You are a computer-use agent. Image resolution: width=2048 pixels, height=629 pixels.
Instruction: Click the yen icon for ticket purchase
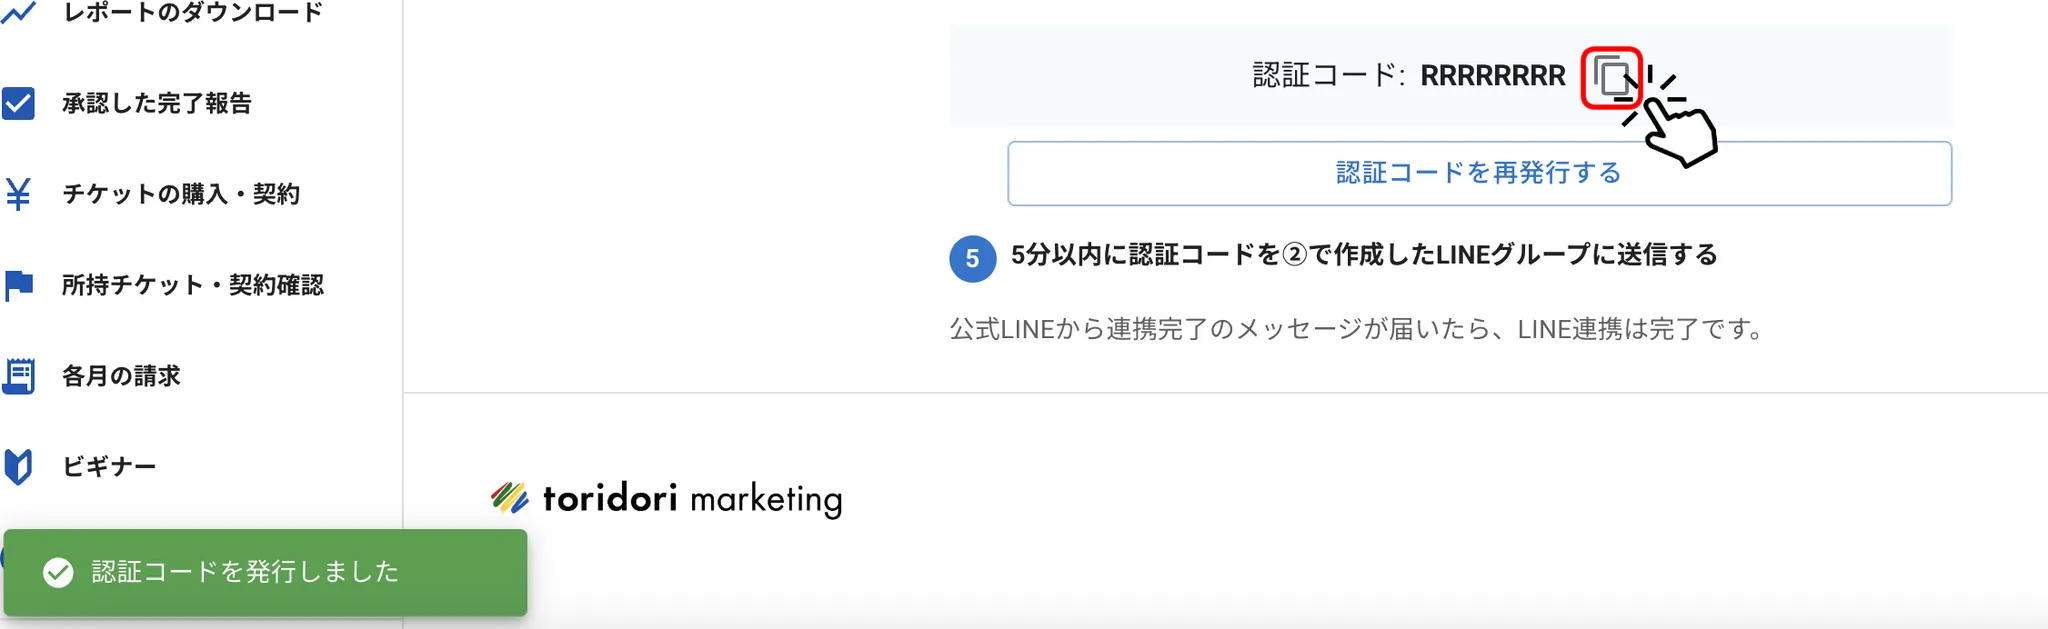[19, 194]
